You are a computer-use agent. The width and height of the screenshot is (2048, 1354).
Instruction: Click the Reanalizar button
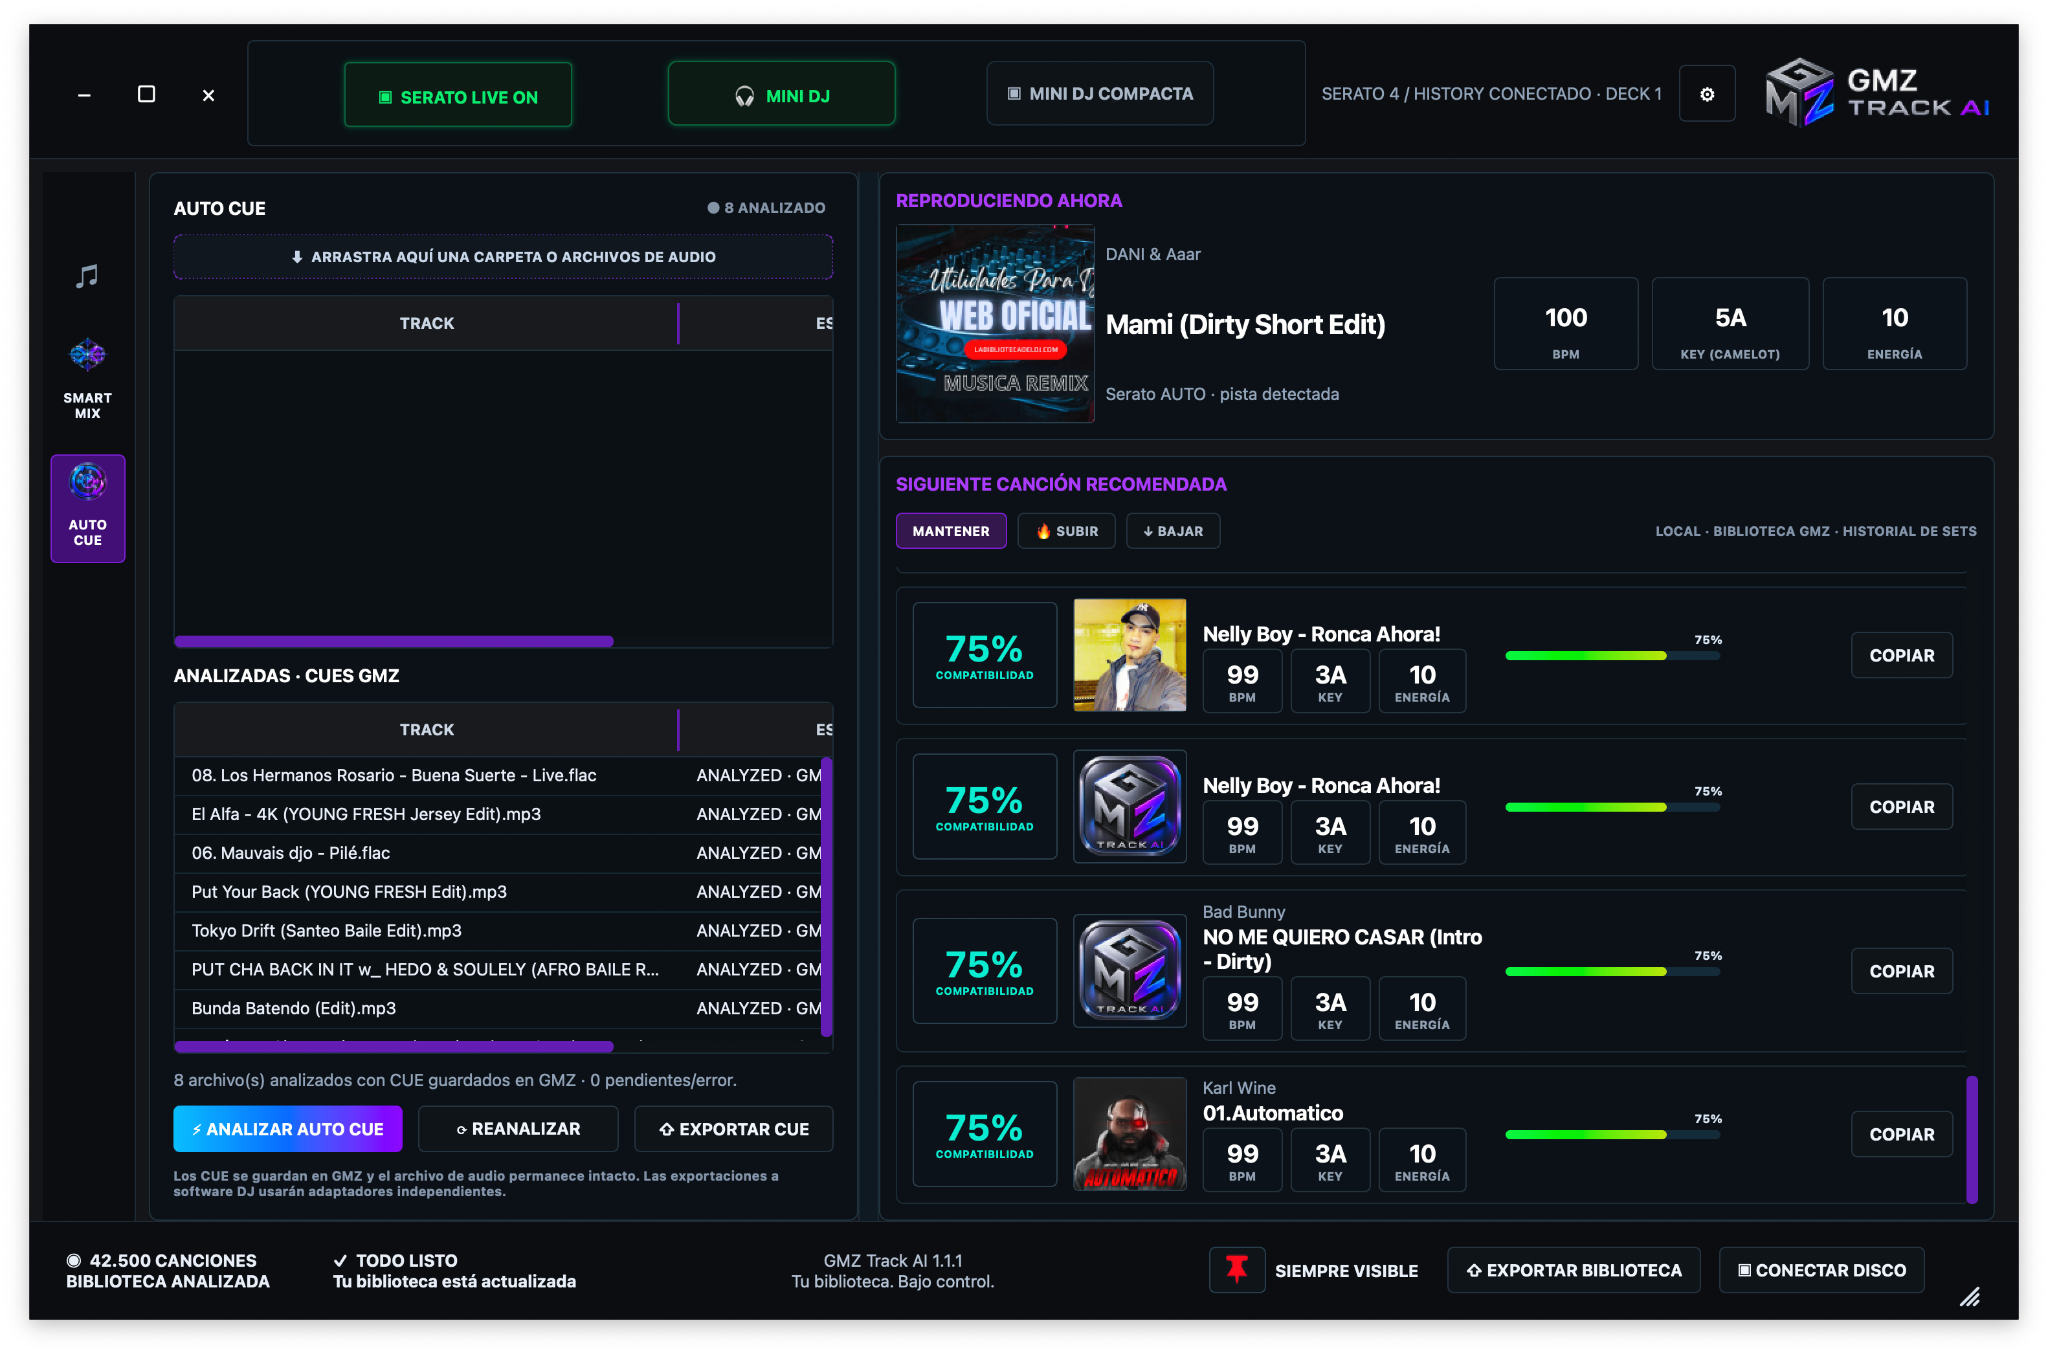[x=518, y=1129]
